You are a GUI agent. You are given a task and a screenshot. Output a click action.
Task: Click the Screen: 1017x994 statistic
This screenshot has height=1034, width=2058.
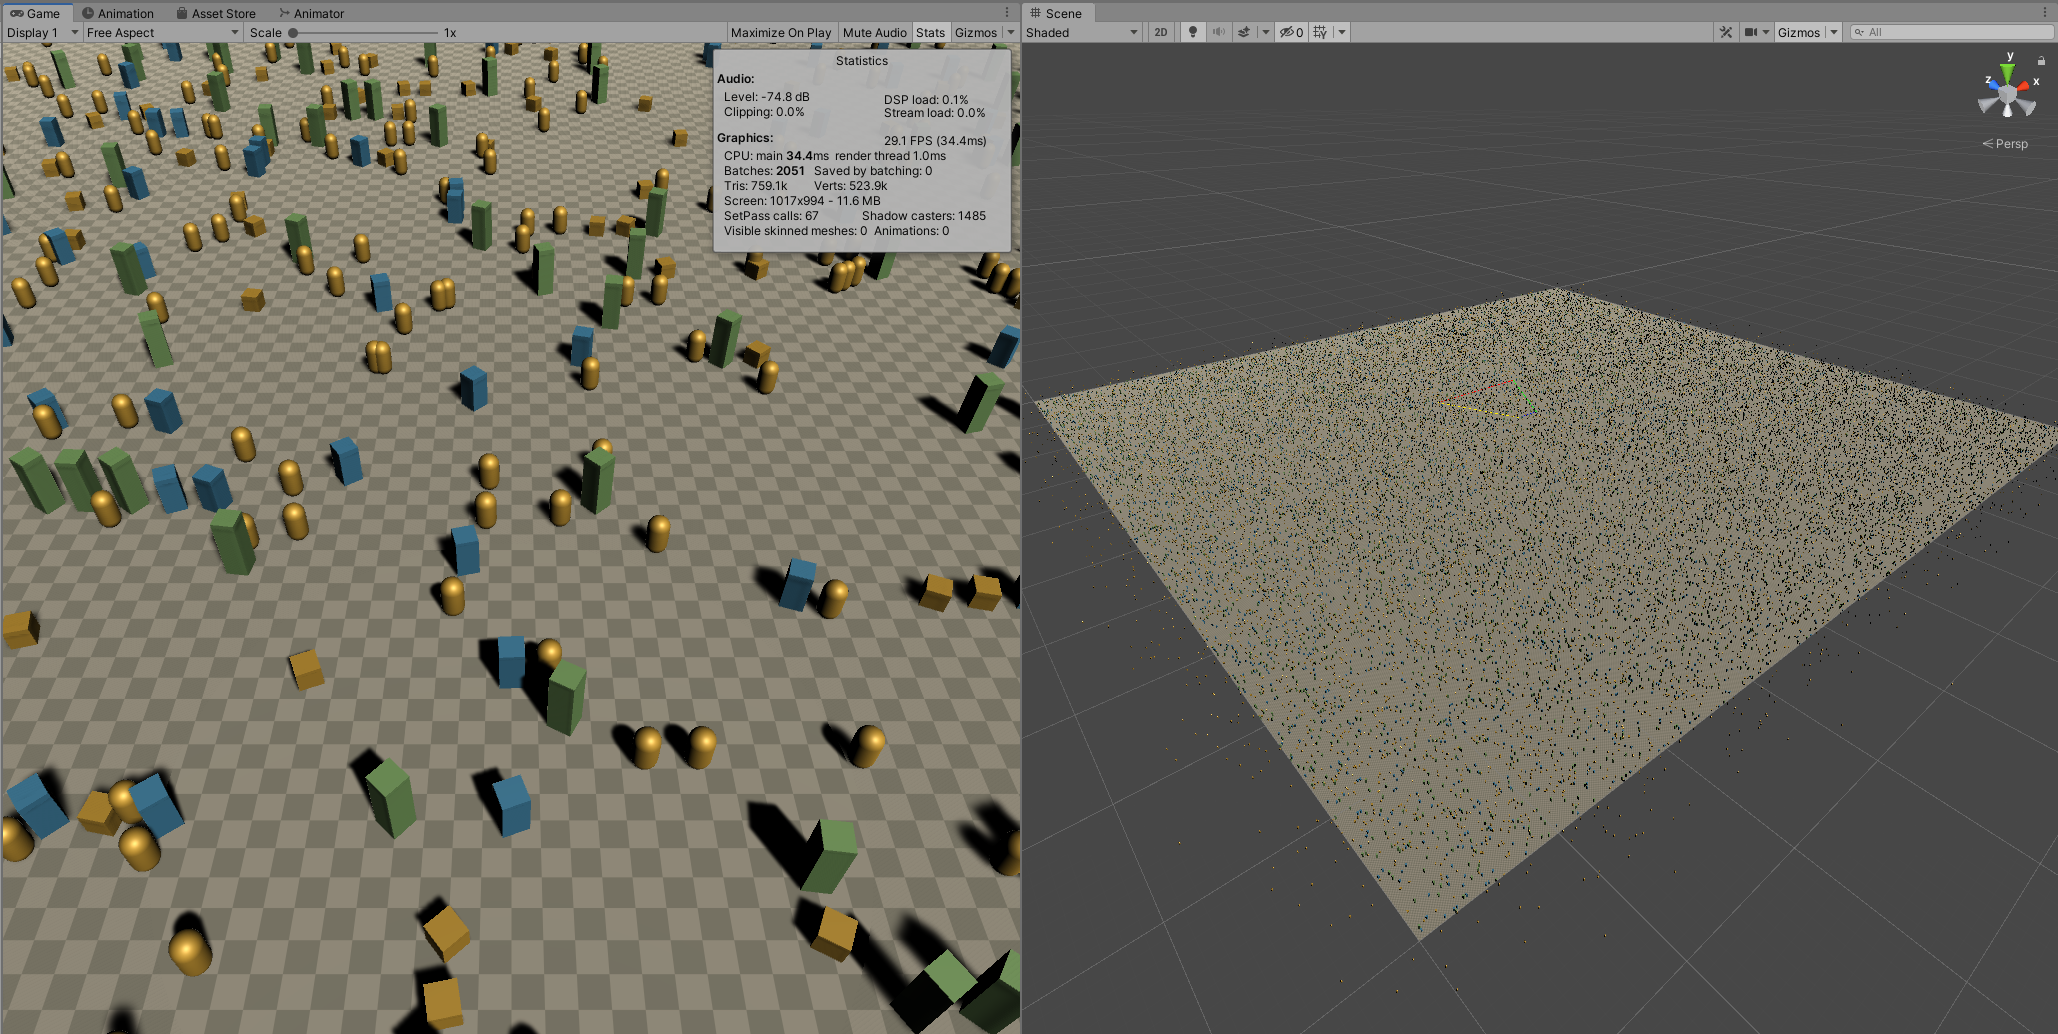point(802,201)
